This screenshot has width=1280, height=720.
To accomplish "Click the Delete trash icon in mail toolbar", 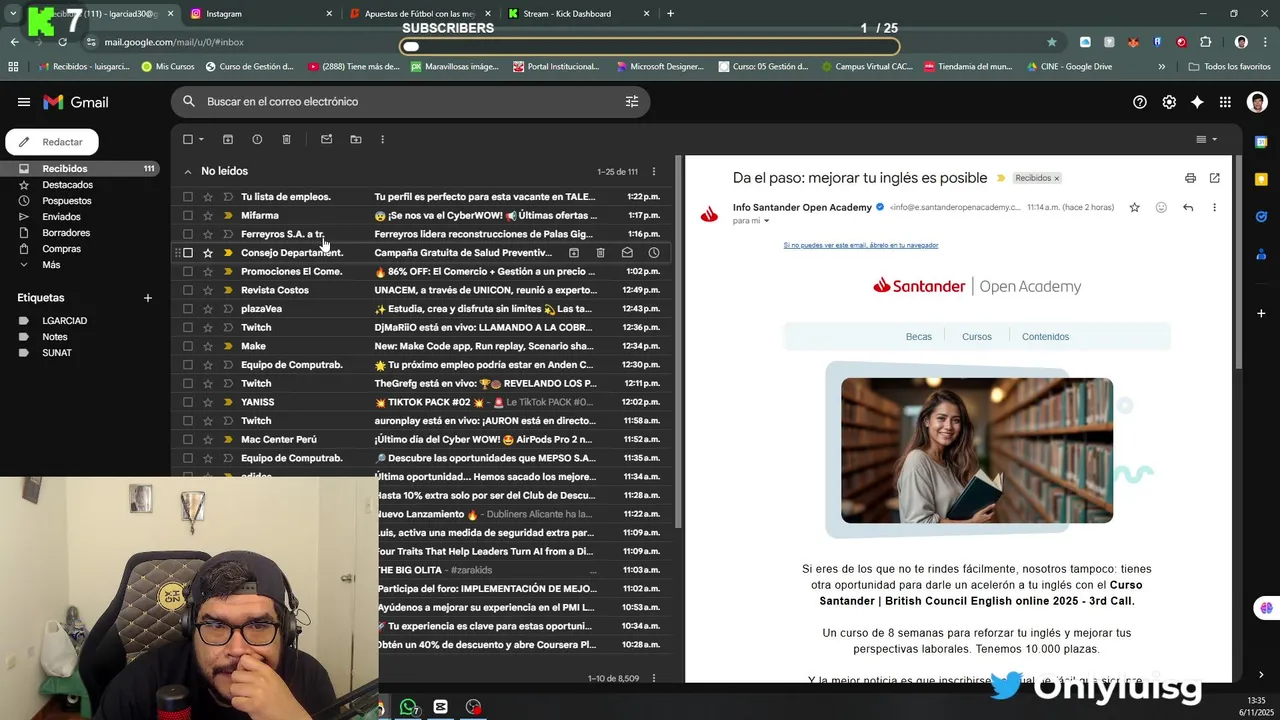I will 286,139.
